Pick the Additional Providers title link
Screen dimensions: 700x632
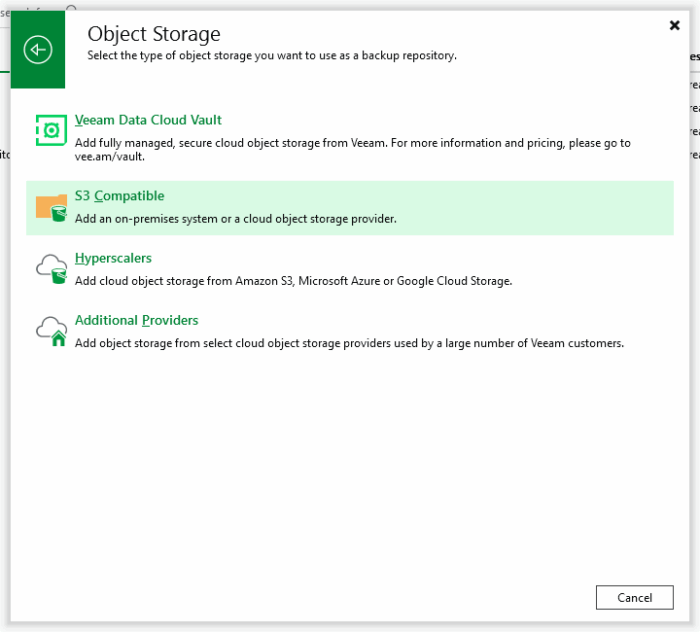(136, 320)
